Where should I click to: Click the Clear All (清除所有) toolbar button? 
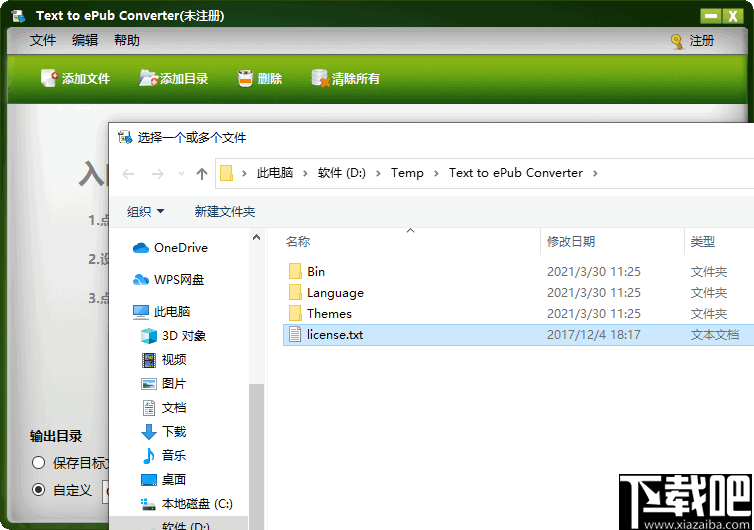345,78
